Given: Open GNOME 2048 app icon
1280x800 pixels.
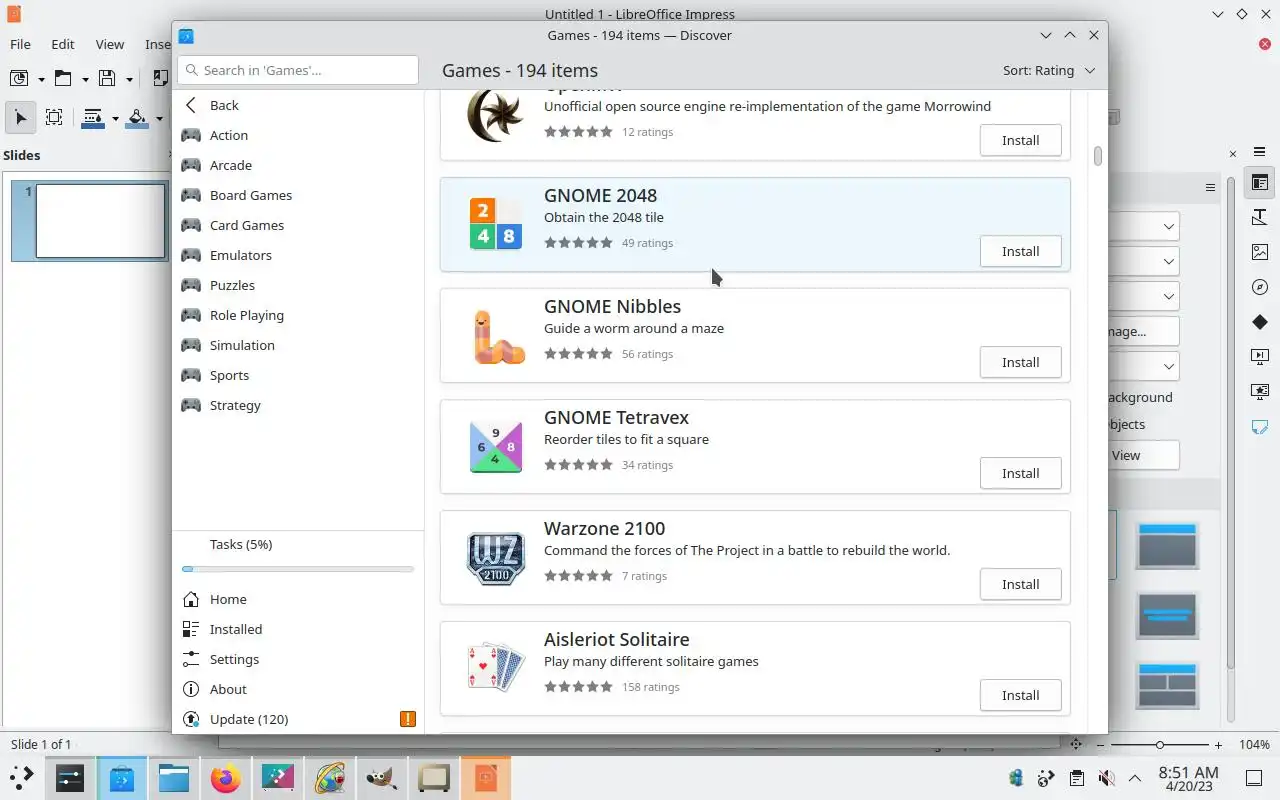Looking at the screenshot, I should tap(496, 224).
